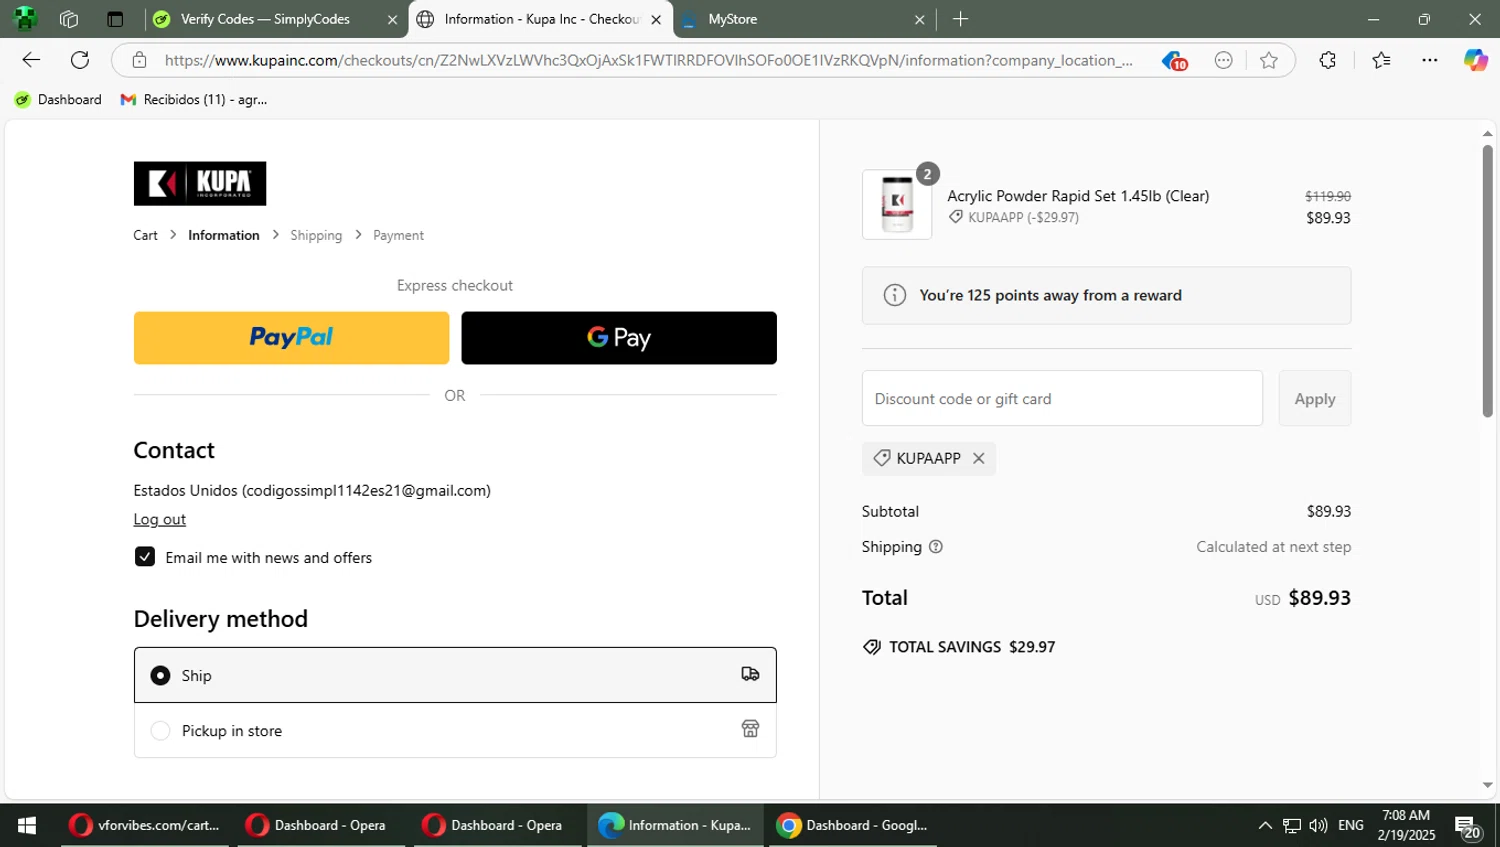Open the site information lock icon
This screenshot has width=1500, height=847.
pyautogui.click(x=140, y=60)
